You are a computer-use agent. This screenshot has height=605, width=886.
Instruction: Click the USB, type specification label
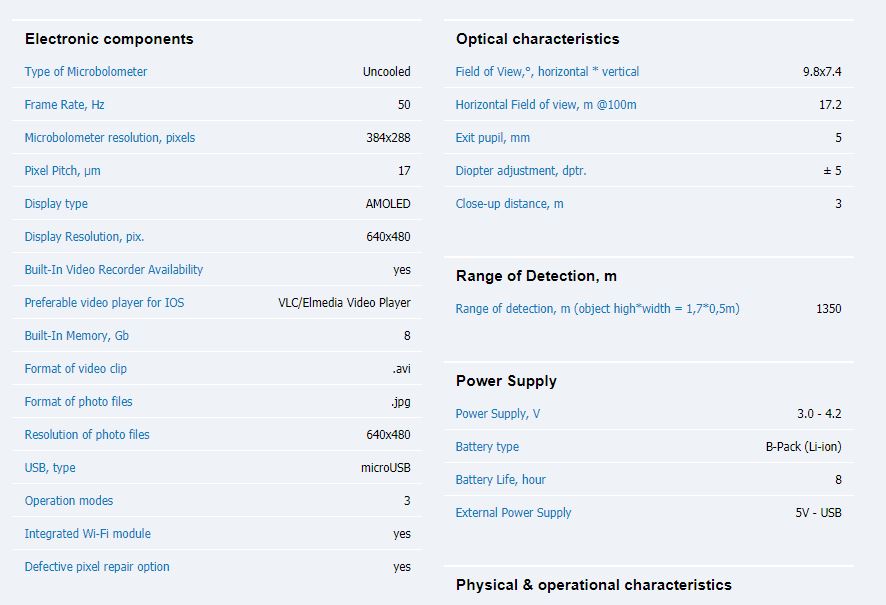coord(50,468)
